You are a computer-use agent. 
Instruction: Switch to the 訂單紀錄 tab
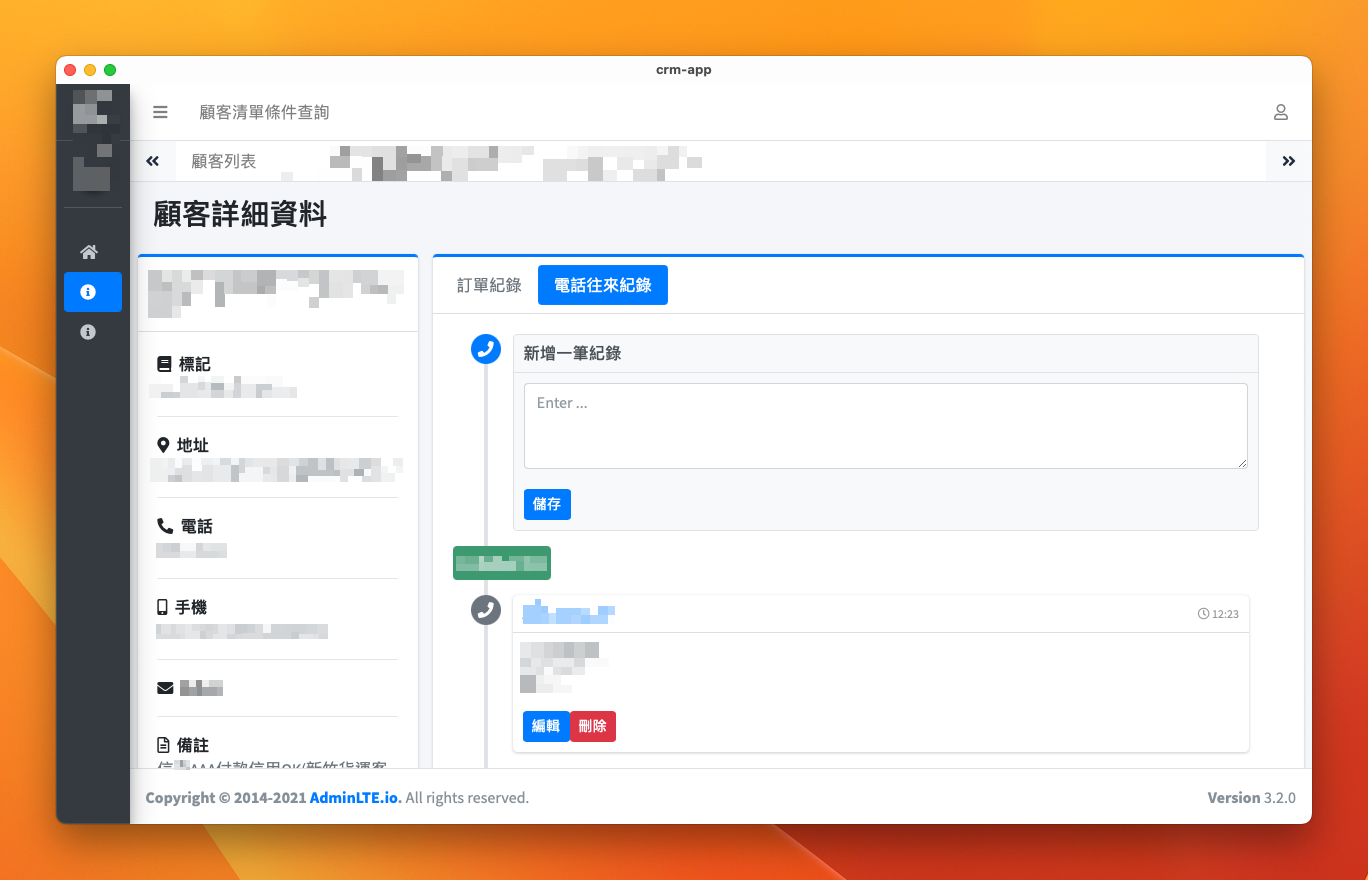[489, 285]
